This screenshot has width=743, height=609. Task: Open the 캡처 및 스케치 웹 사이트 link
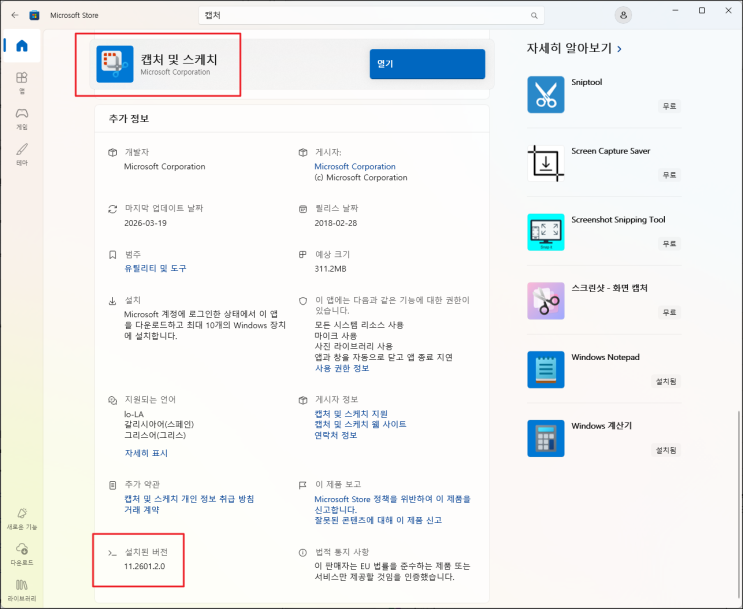[x=361, y=424]
